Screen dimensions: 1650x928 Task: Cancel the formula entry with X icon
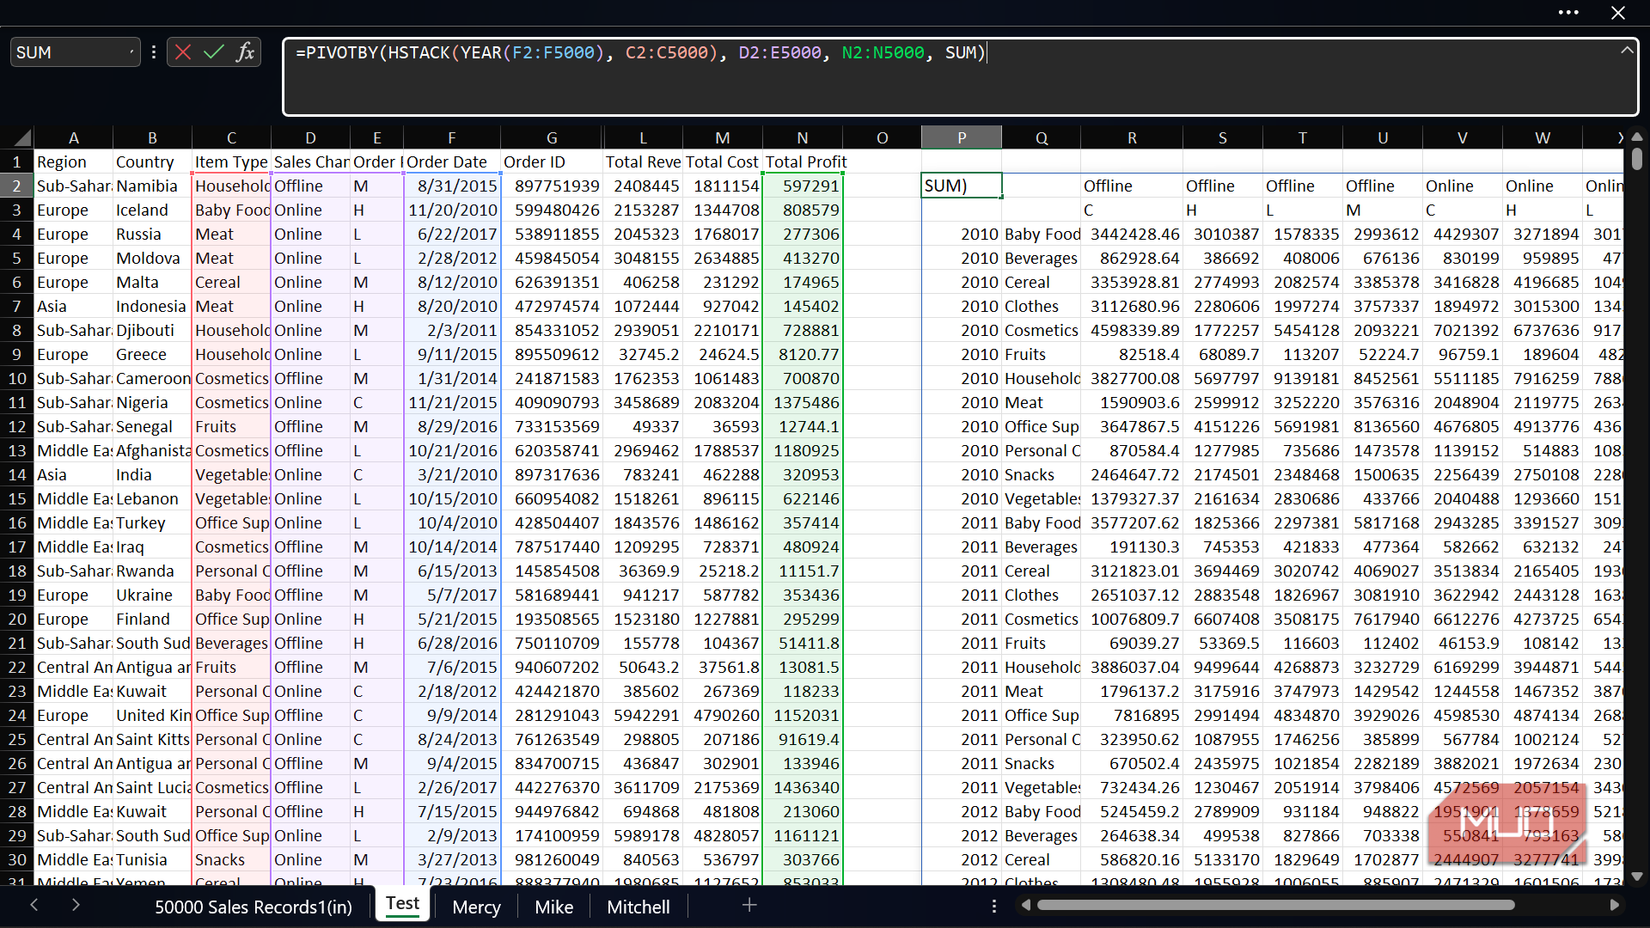point(183,52)
